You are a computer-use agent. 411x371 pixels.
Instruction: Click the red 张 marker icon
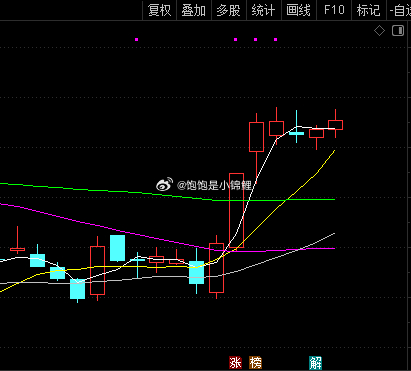click(x=235, y=363)
